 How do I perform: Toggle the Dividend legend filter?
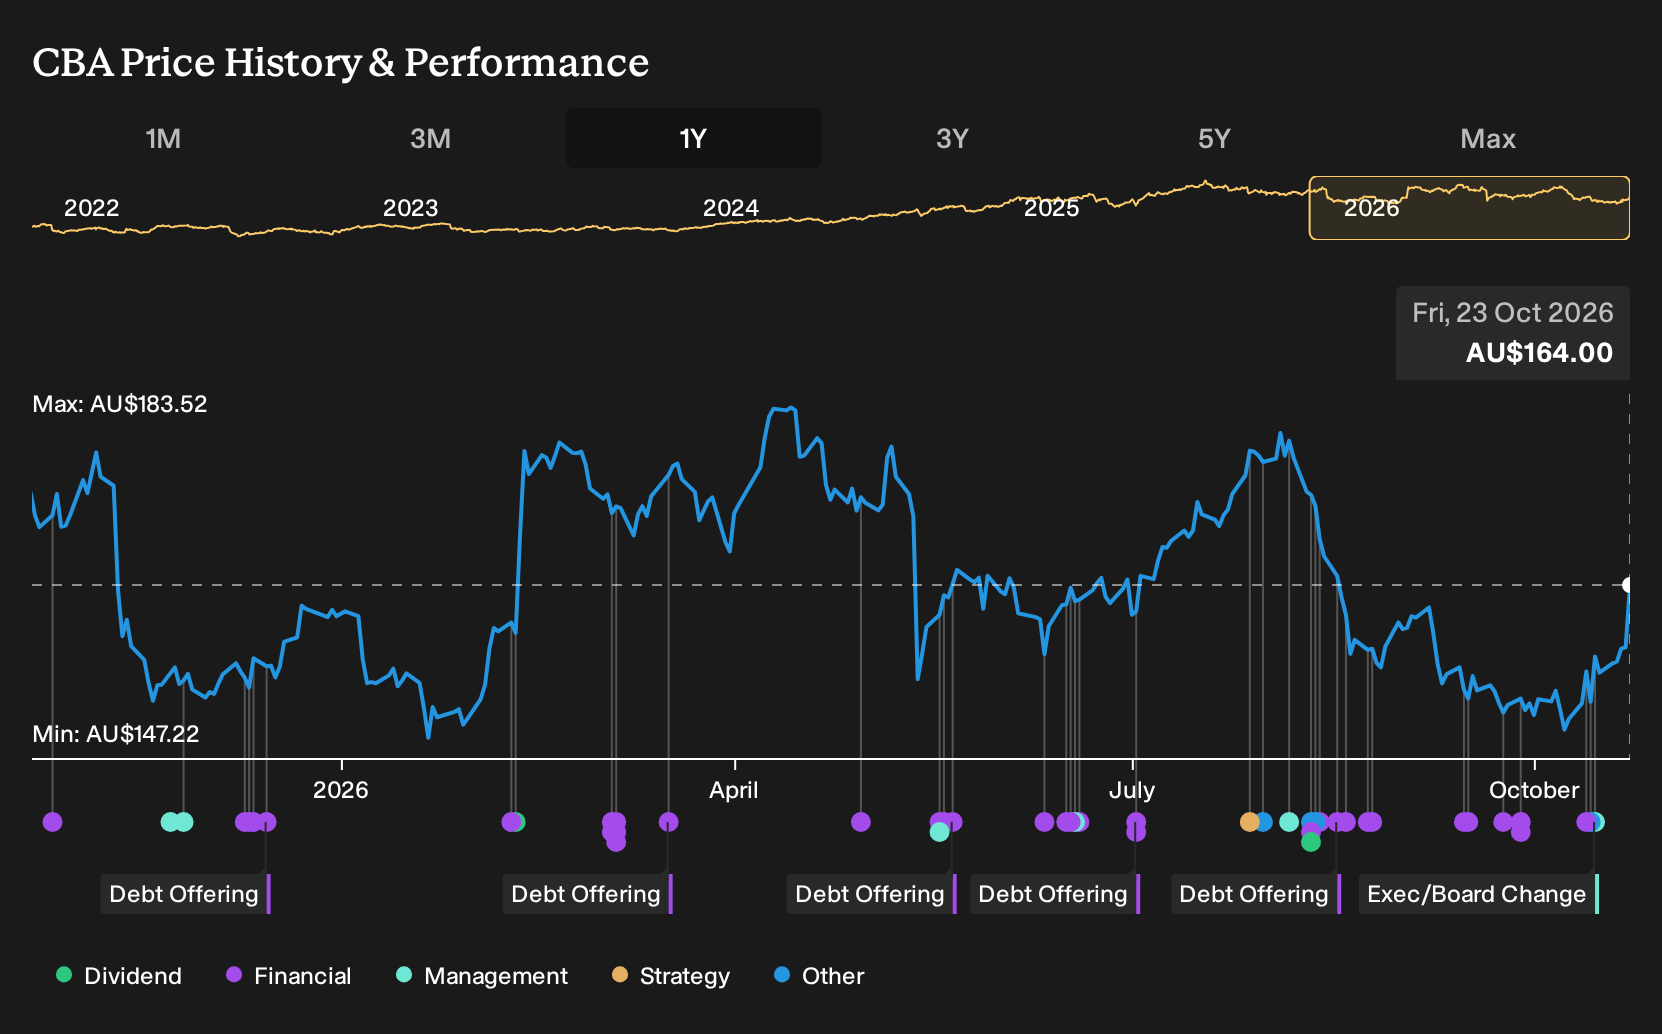(118, 975)
